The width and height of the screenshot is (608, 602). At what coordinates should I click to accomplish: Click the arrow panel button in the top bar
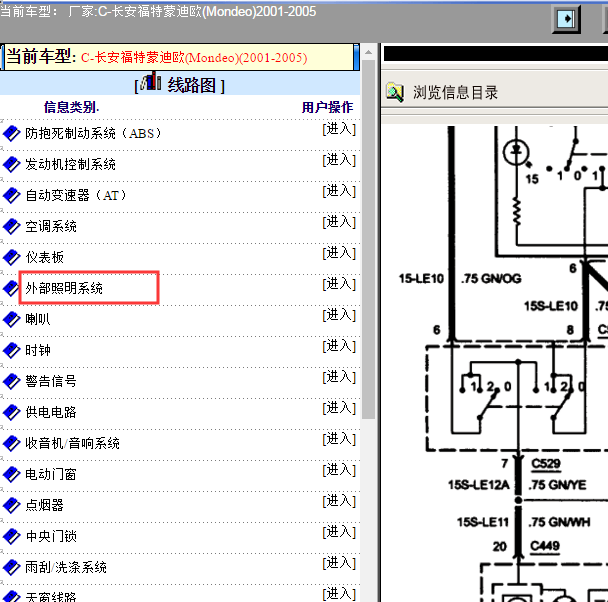(566, 19)
